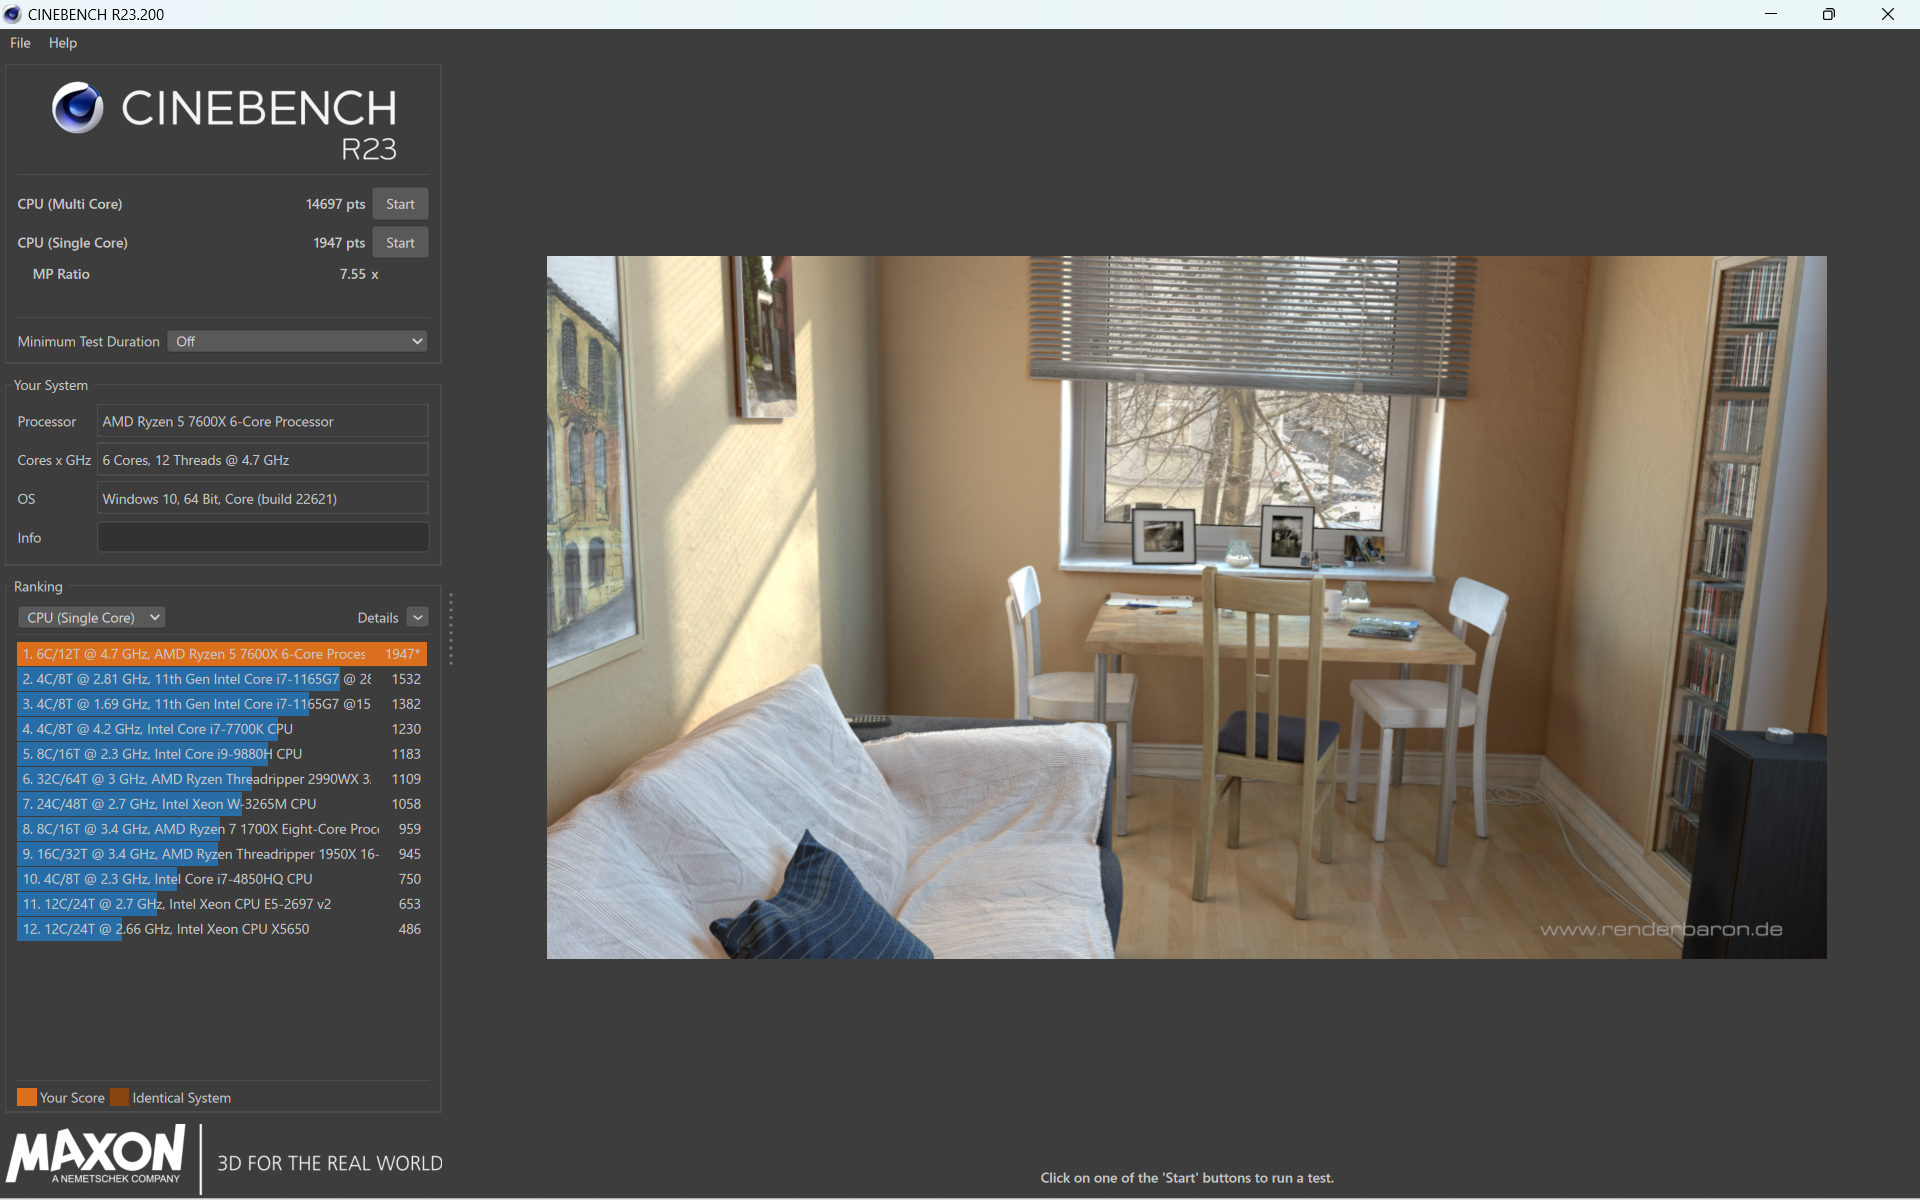Start the CPU Single Core test

pyautogui.click(x=400, y=243)
